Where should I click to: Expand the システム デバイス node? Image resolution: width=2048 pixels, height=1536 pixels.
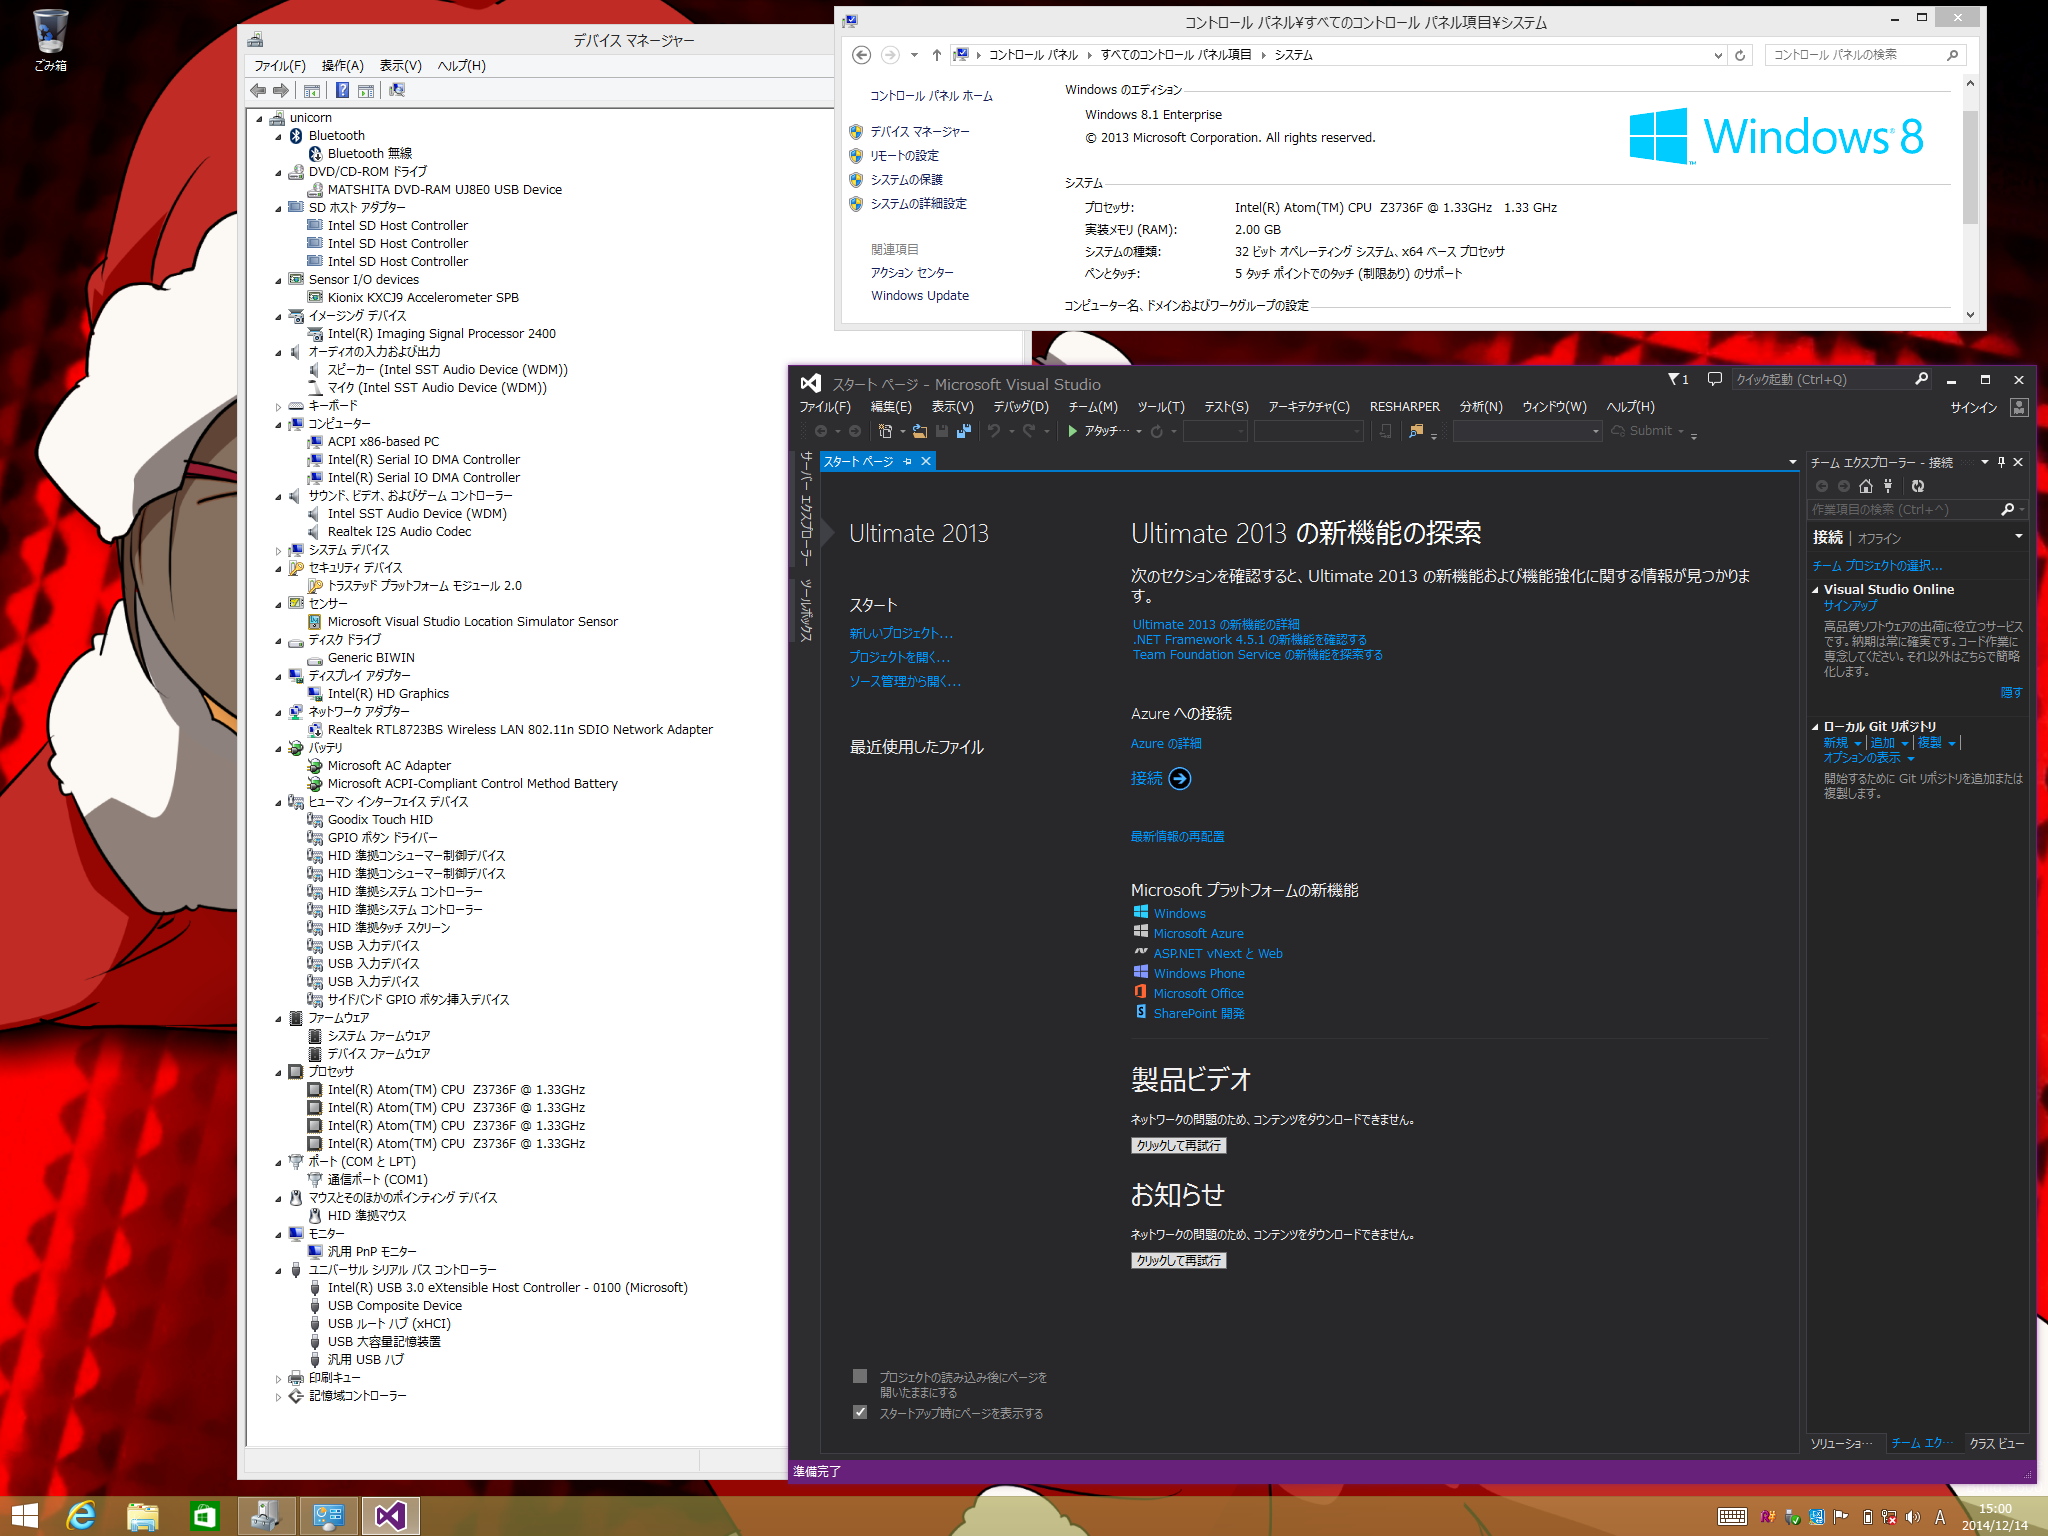click(279, 551)
